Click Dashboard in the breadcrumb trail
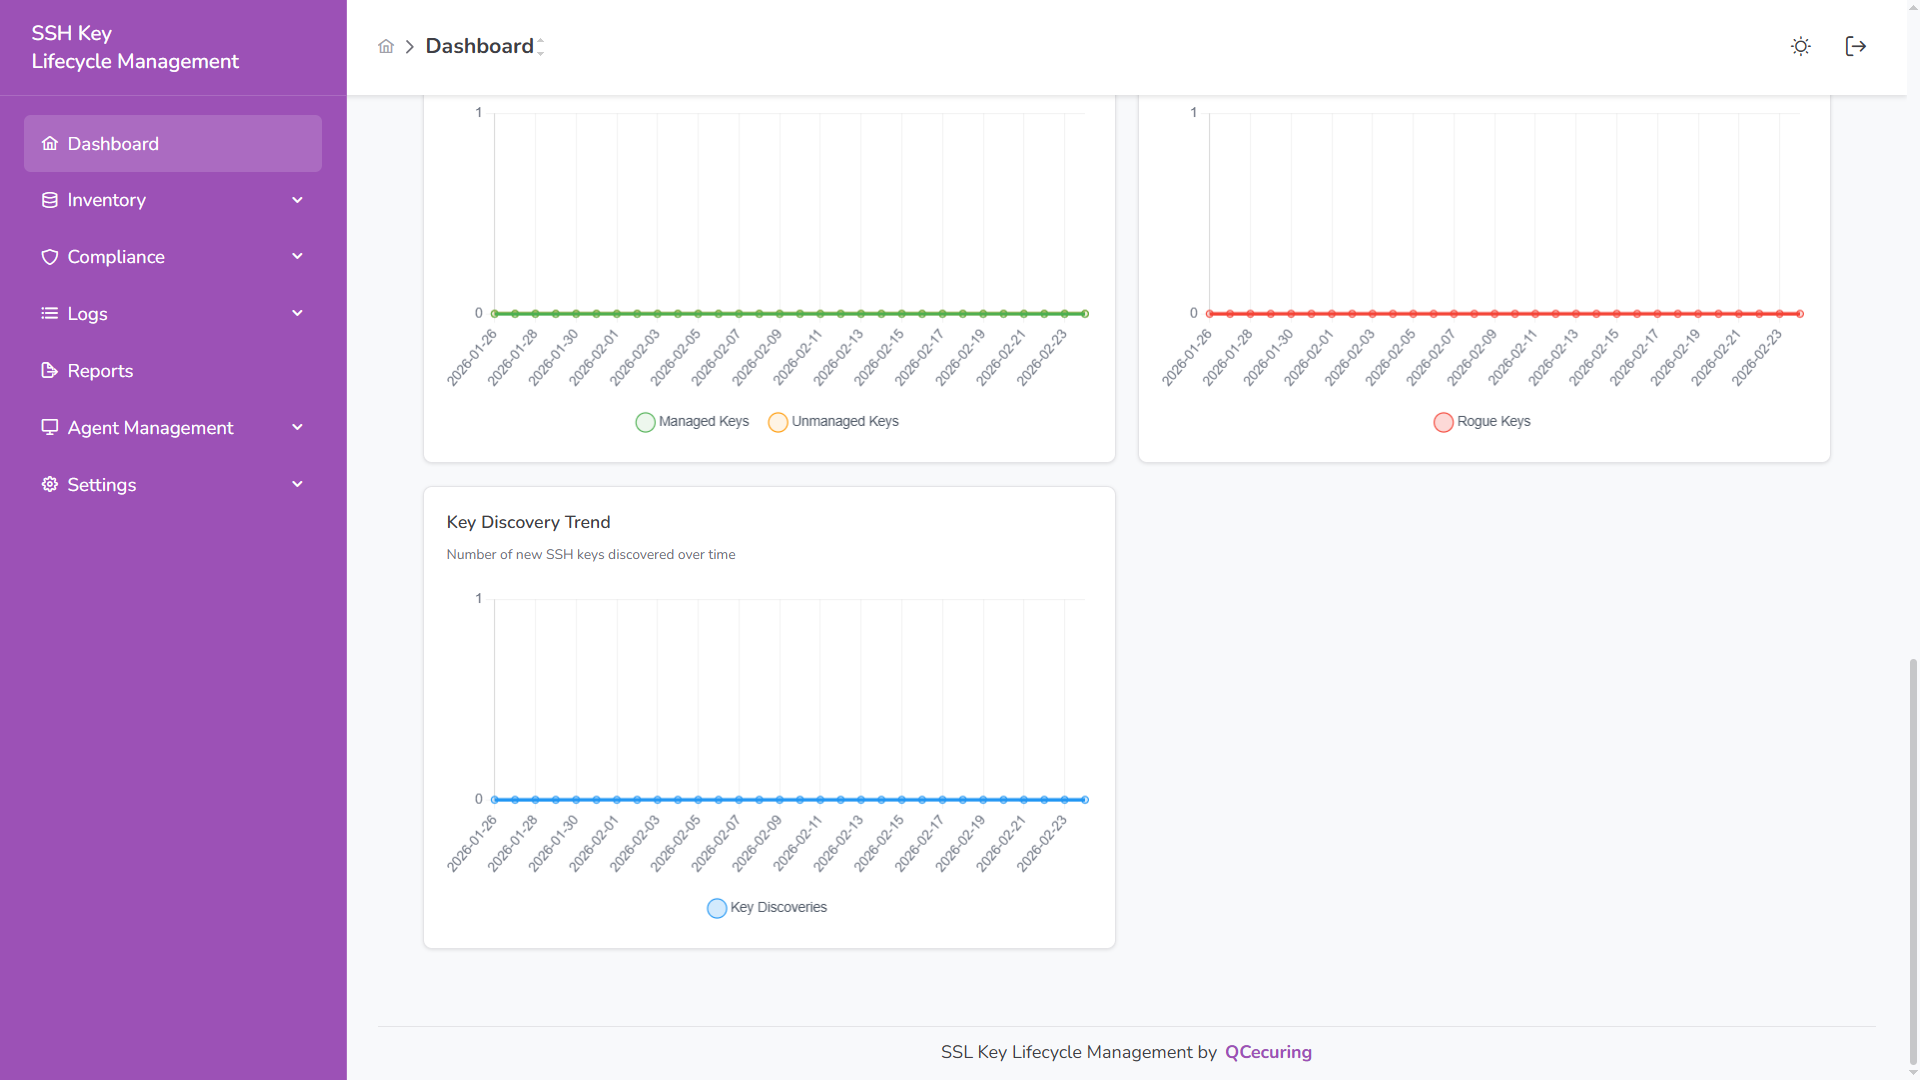The height and width of the screenshot is (1080, 1920). (x=480, y=45)
